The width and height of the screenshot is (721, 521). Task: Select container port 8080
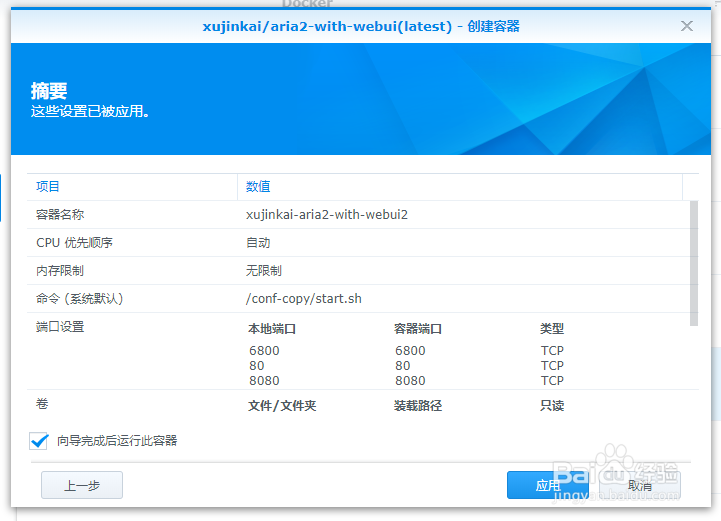tap(410, 381)
